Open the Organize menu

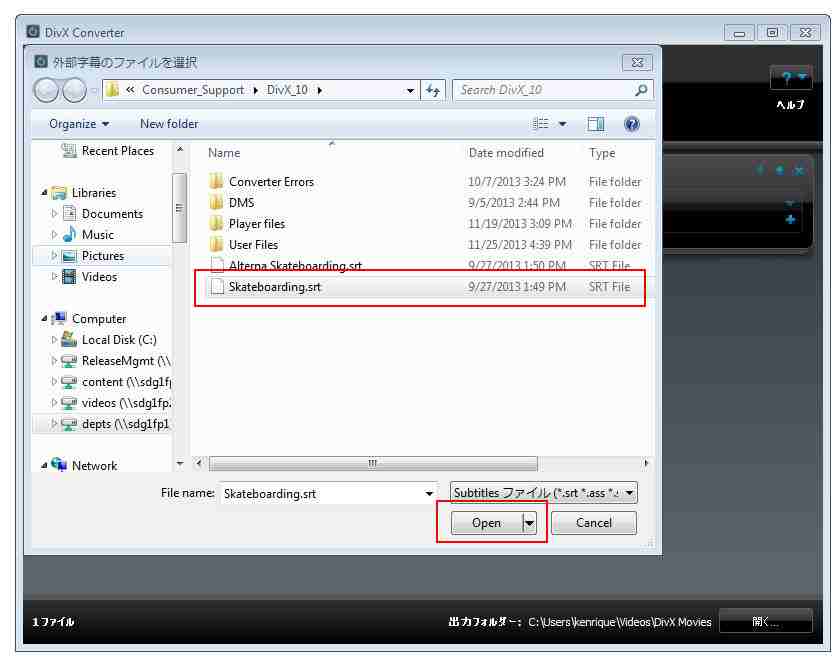tap(79, 124)
